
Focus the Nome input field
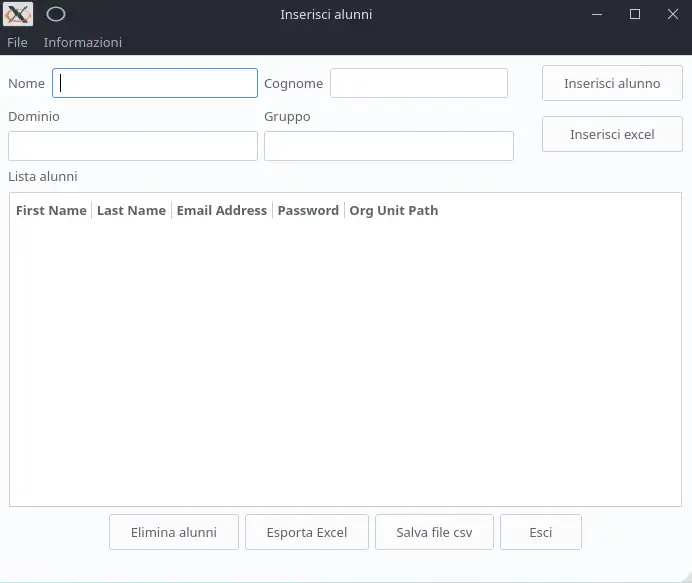[155, 83]
